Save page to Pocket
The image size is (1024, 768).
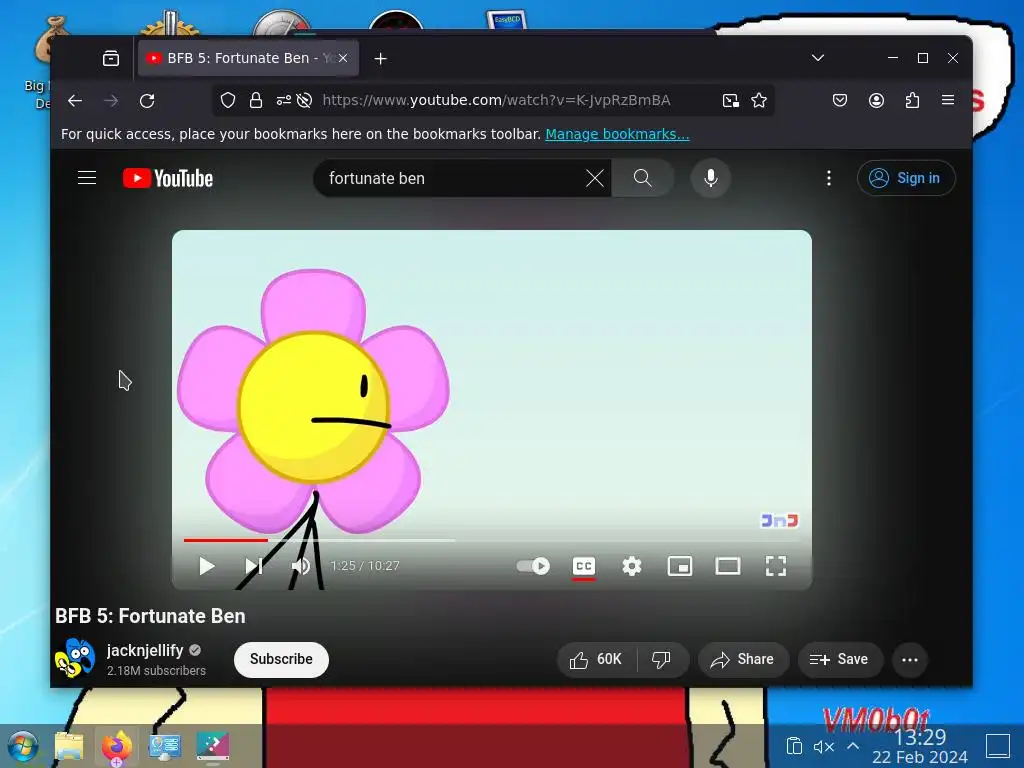coord(840,100)
